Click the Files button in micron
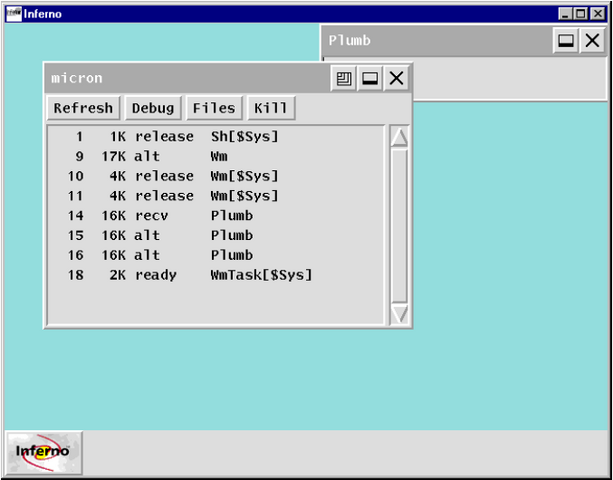This screenshot has width=613, height=480. point(214,108)
